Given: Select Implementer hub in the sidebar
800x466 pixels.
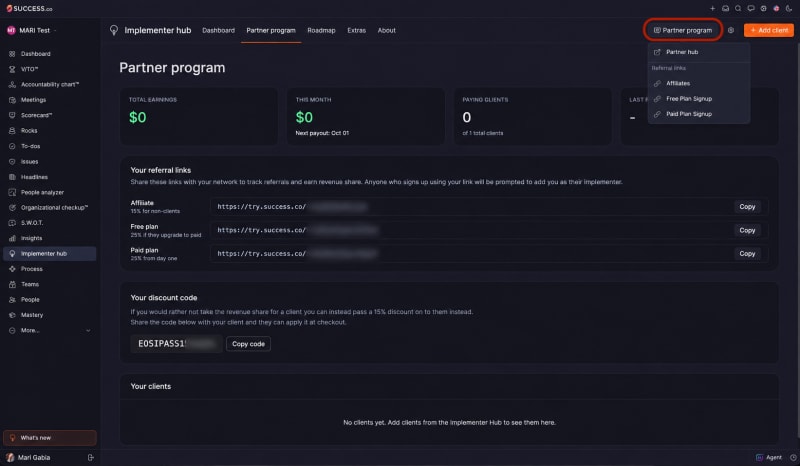Looking at the screenshot, I should 49,253.
